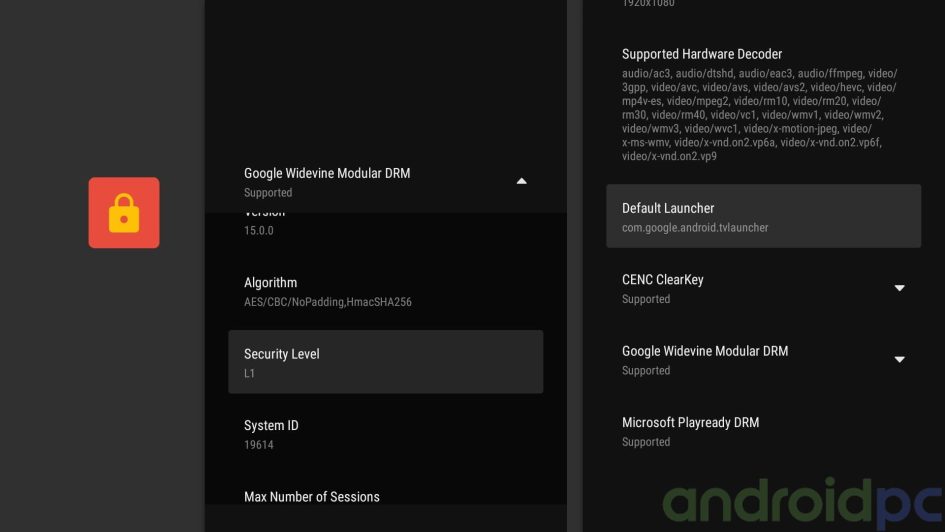
Task: Click the red padlock DRM icon
Action: click(x=123, y=213)
